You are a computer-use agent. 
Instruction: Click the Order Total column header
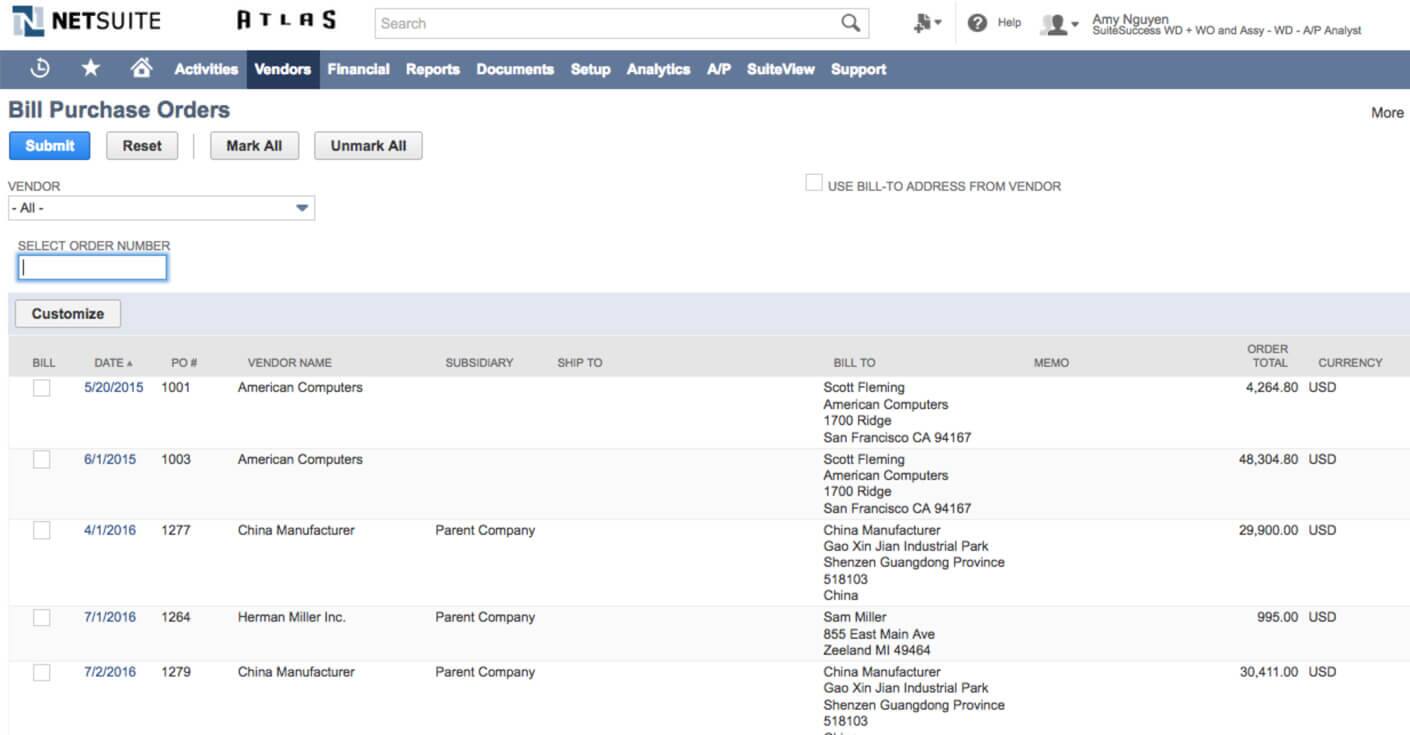pos(1268,356)
